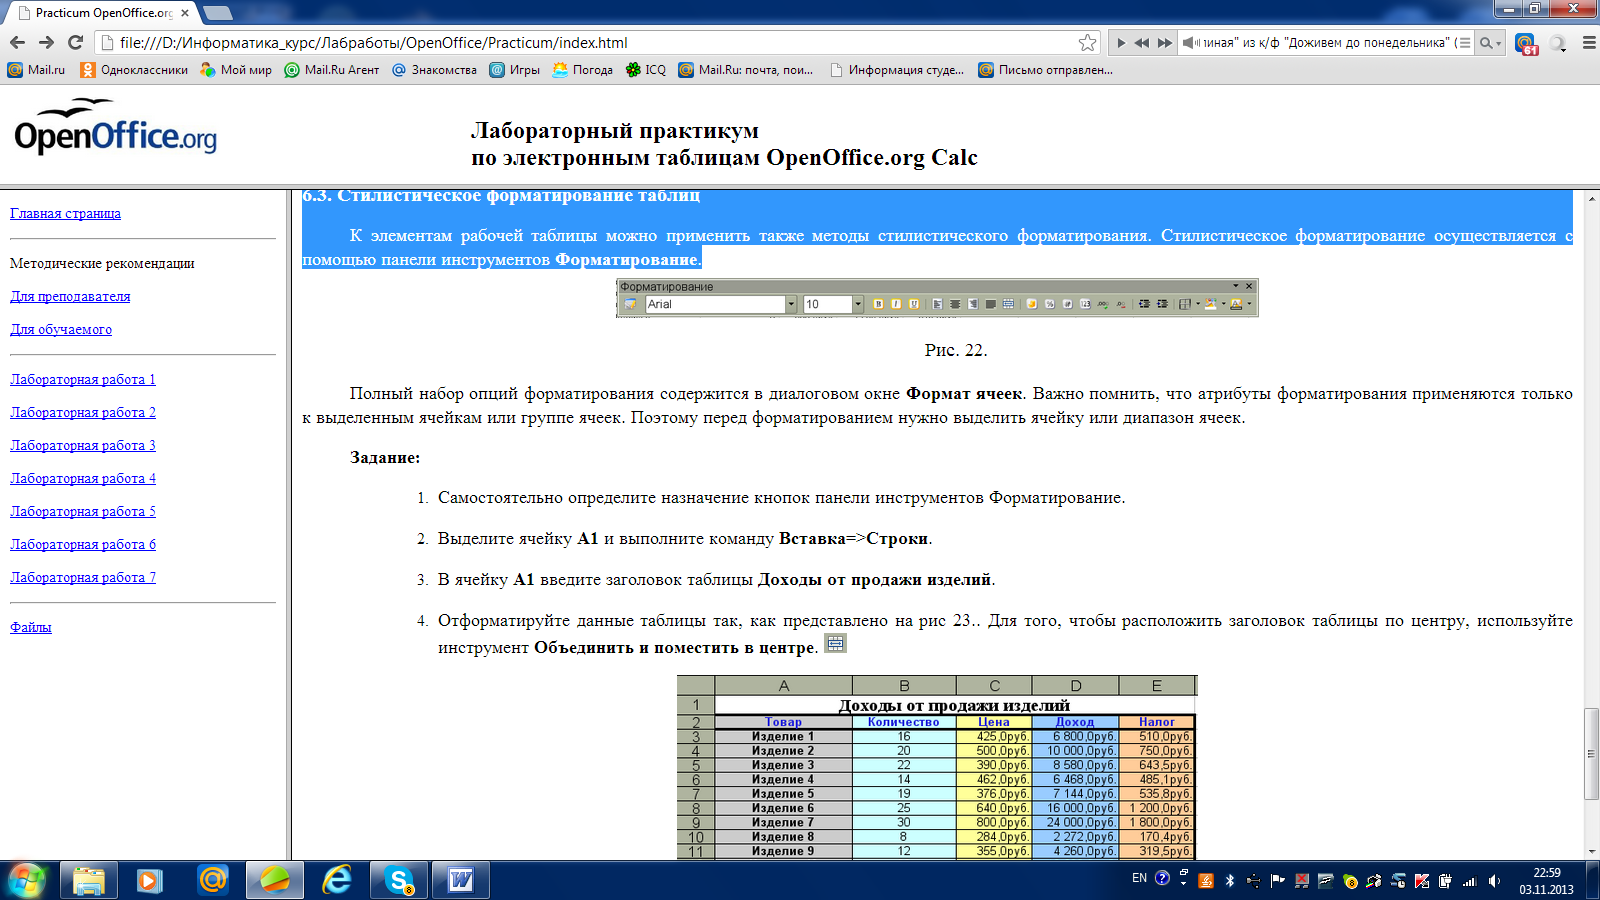Open the magnifier search dropdown
1600x900 pixels.
(1490, 43)
